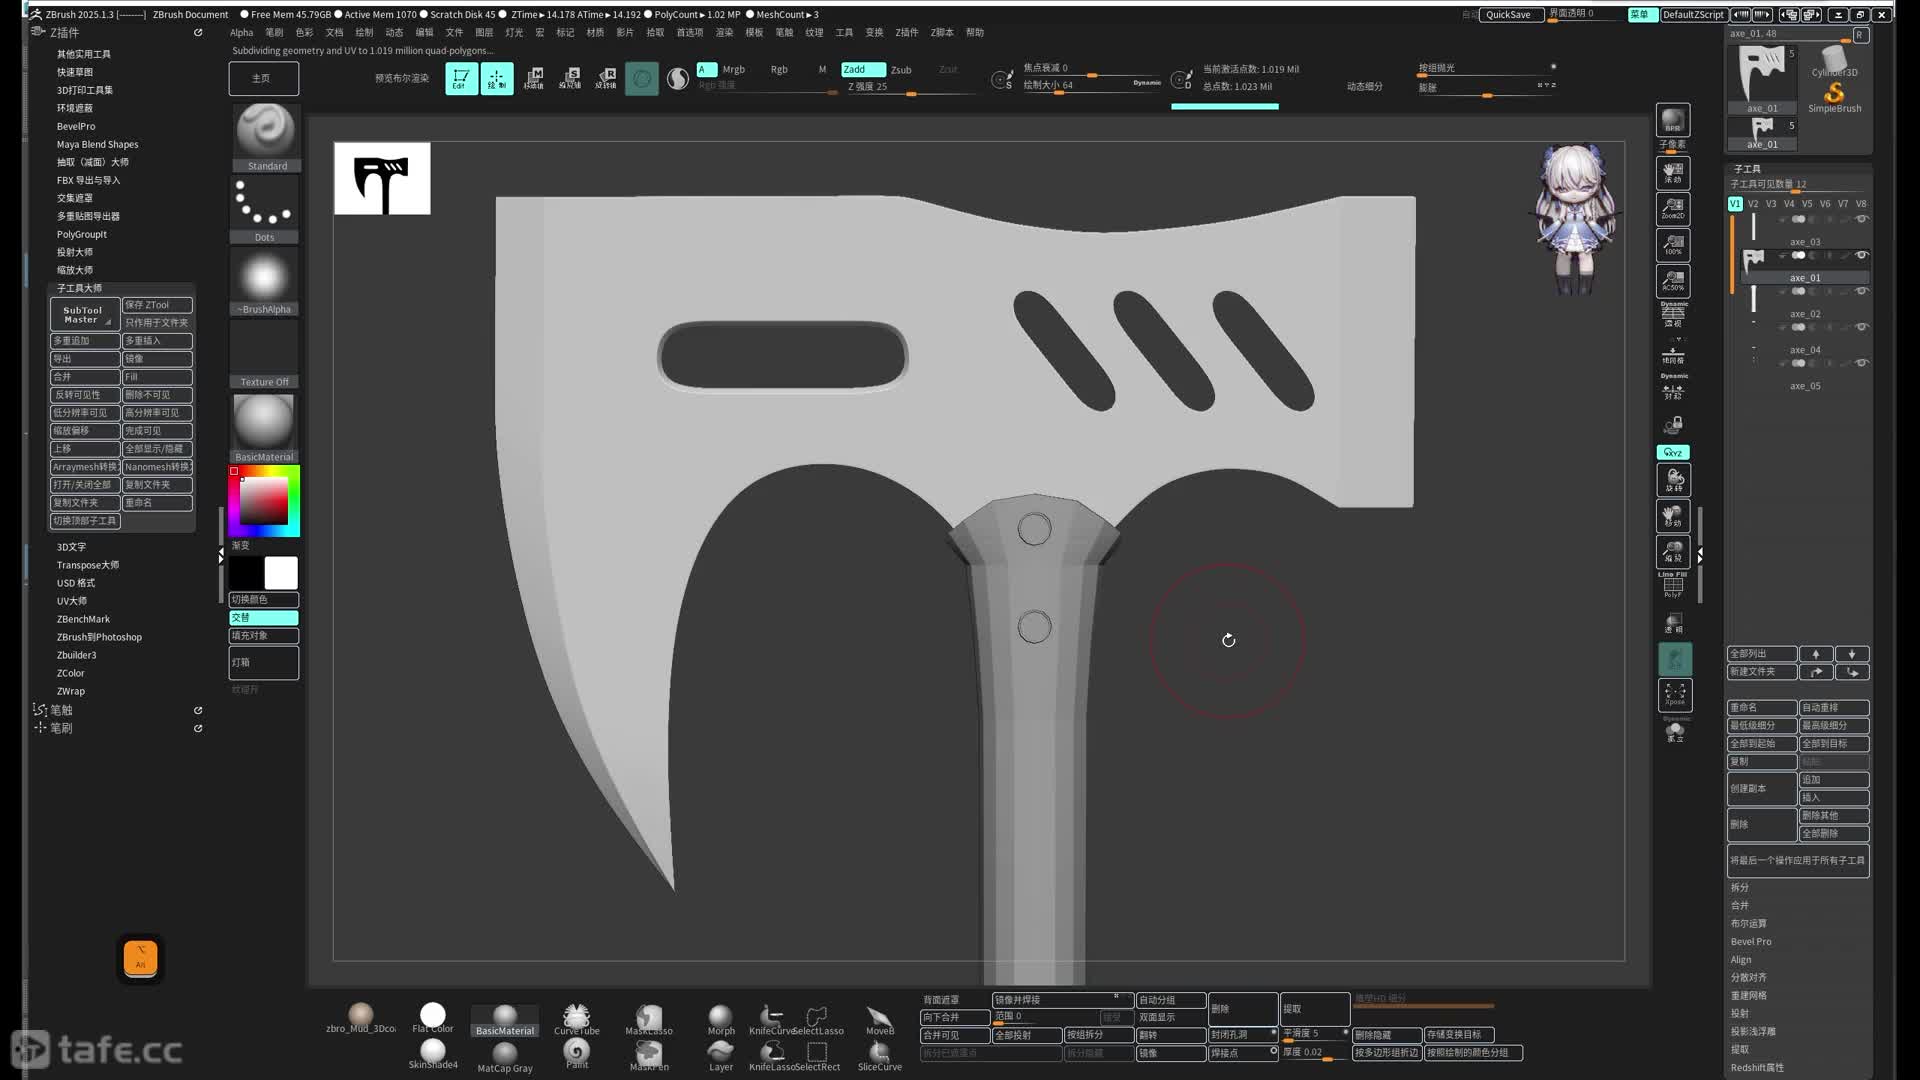Toggle the Xyz rotation button

[1673, 452]
